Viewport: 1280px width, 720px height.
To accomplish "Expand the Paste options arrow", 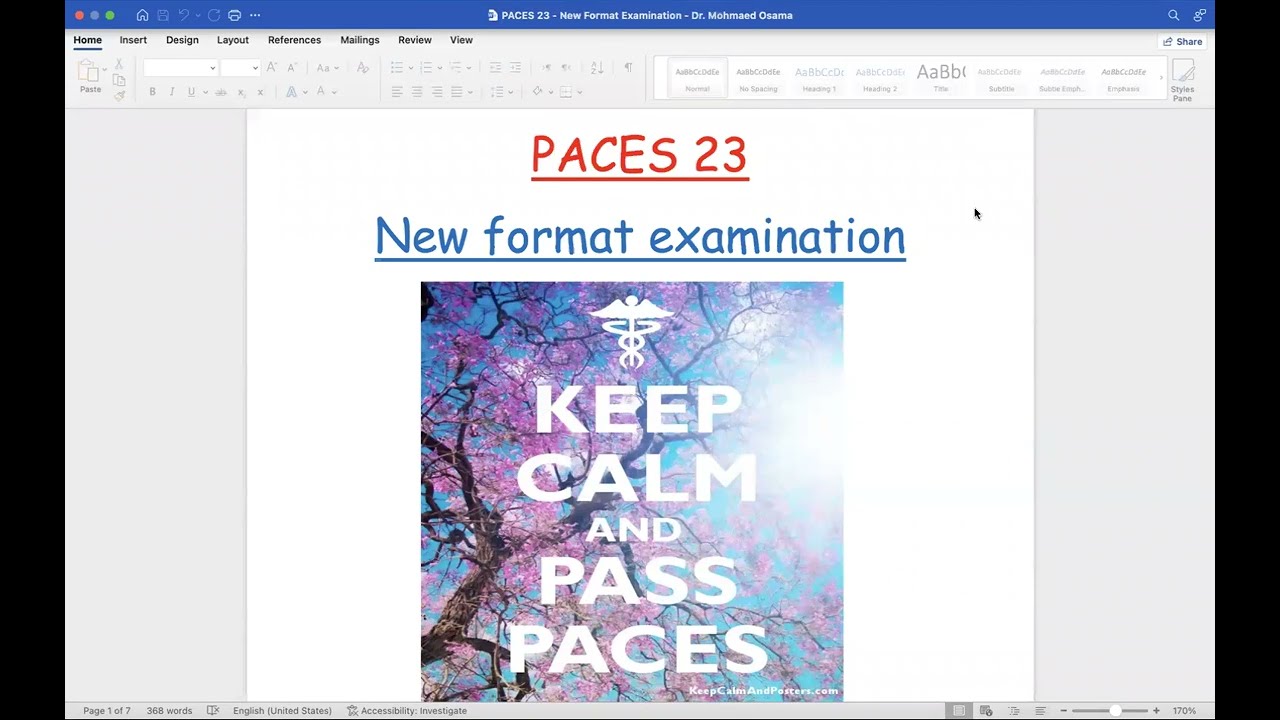I will [104, 69].
